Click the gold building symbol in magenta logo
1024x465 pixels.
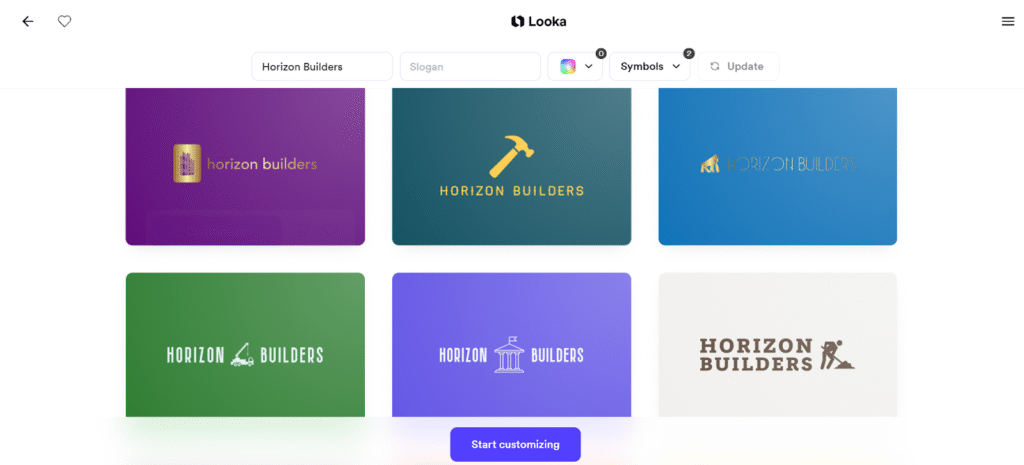tap(186, 163)
